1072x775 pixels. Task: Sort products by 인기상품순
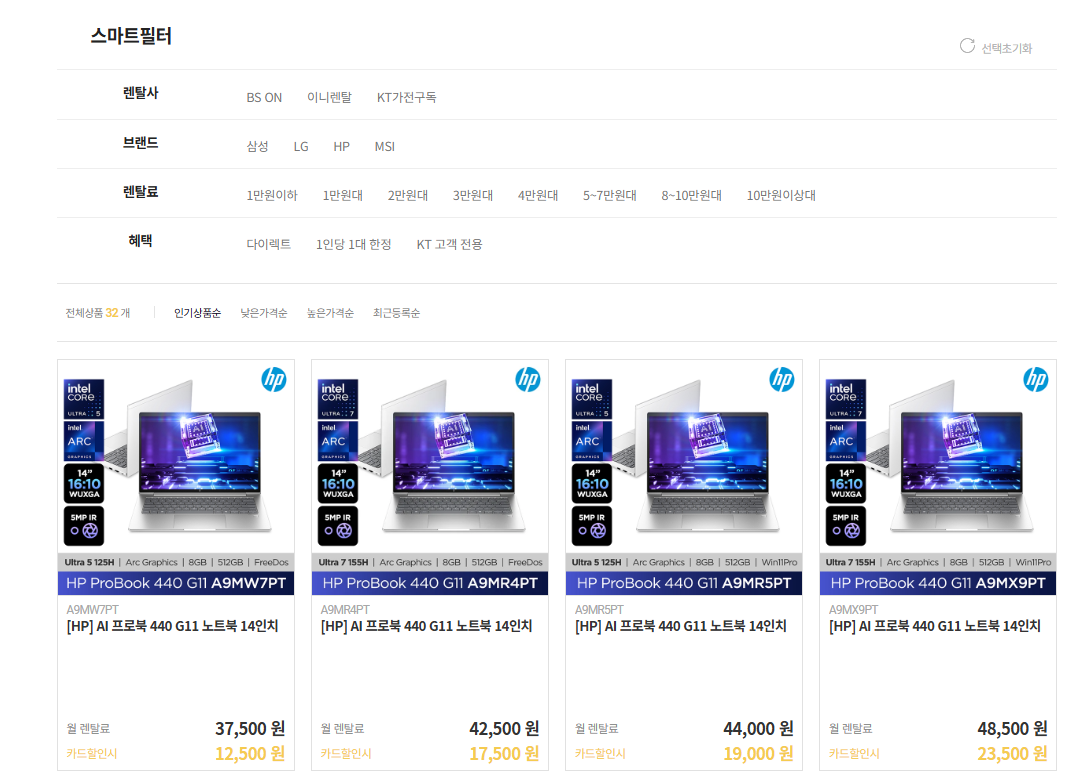tap(197, 313)
